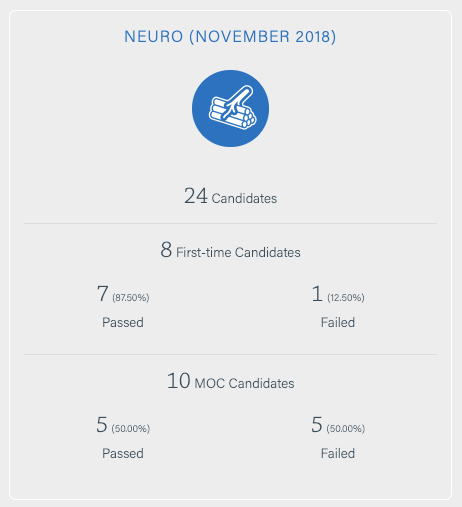Click the 87.50% pass percentage
Viewport: 462px width, 507px height.
131,298
